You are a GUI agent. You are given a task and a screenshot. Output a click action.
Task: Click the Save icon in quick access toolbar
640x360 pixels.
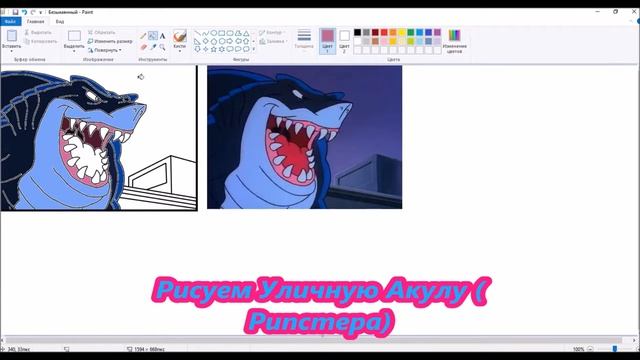[x=16, y=12]
